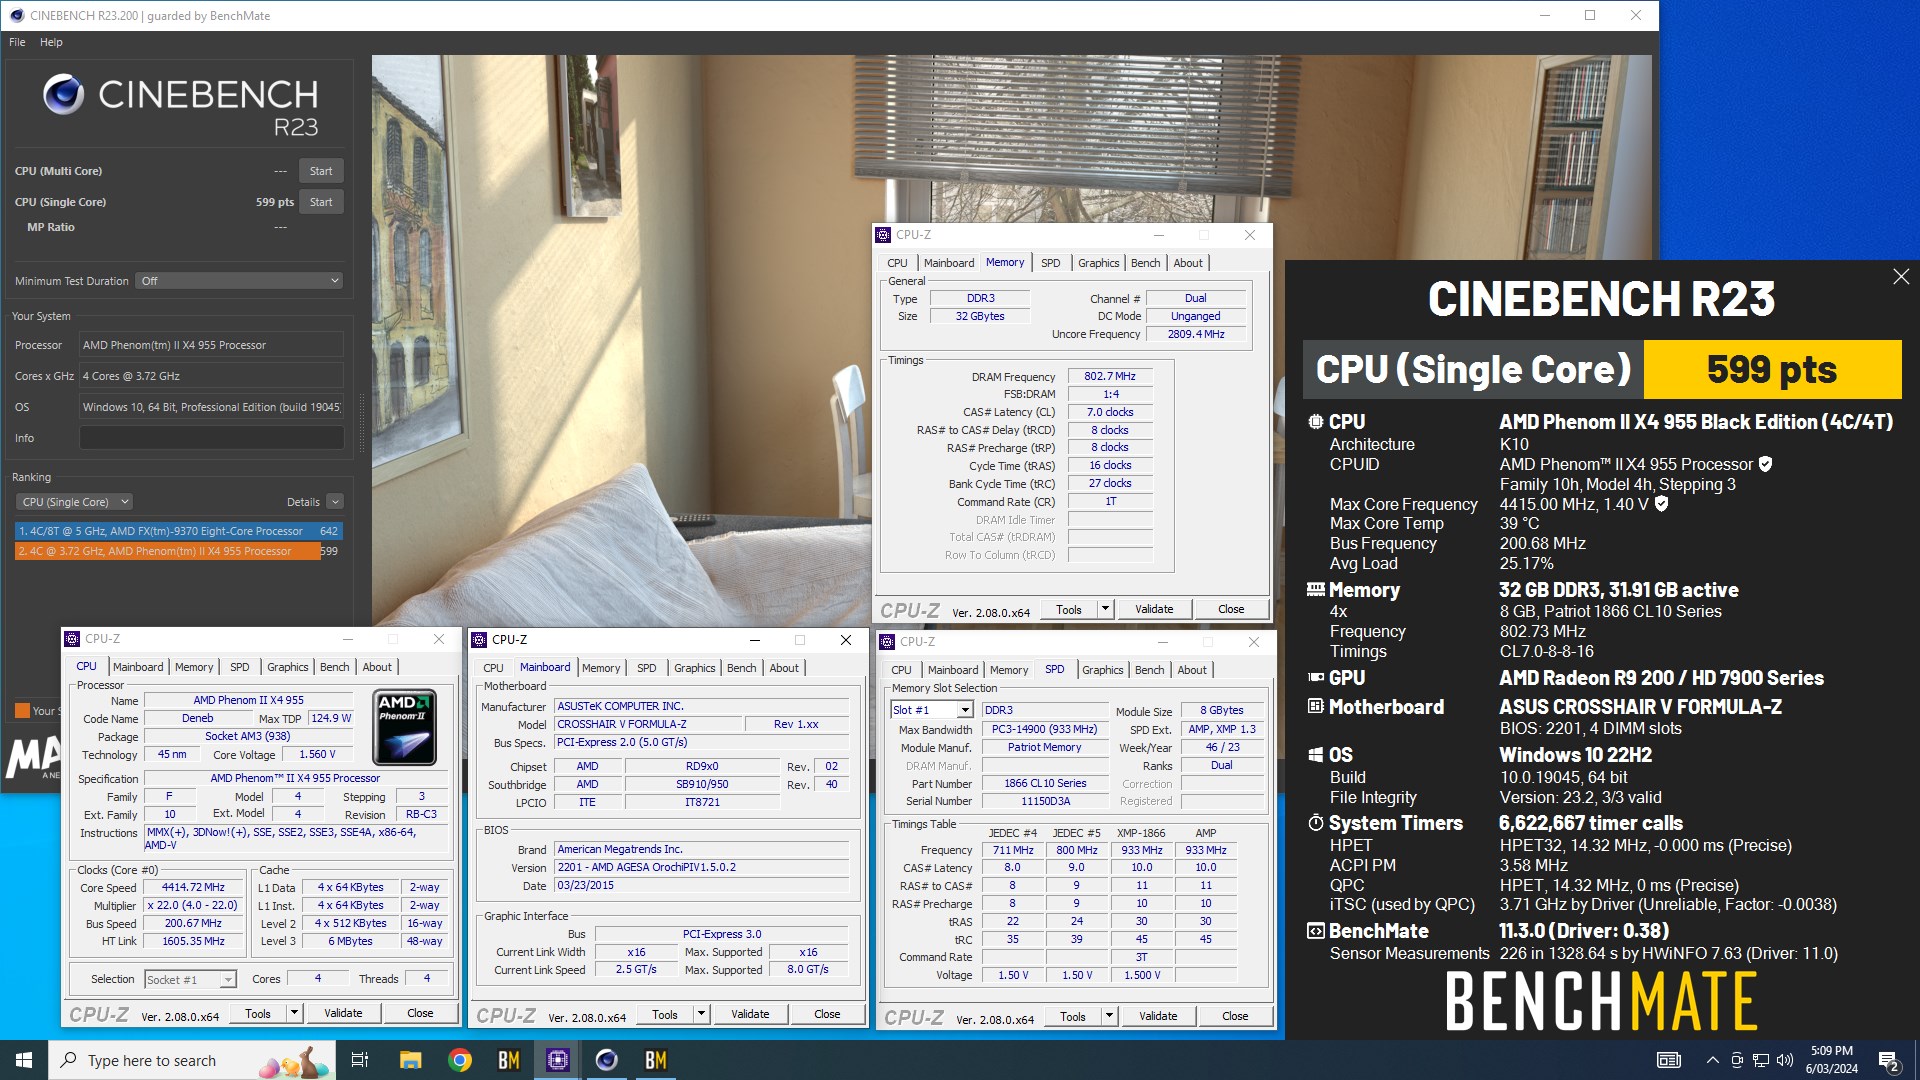1920x1080 pixels.
Task: Click the Cinebench R23 sphere logo
Action: (x=64, y=95)
